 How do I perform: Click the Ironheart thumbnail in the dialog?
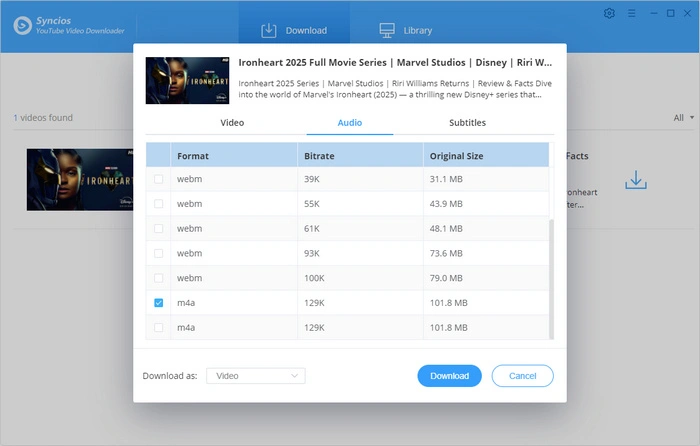[186, 80]
